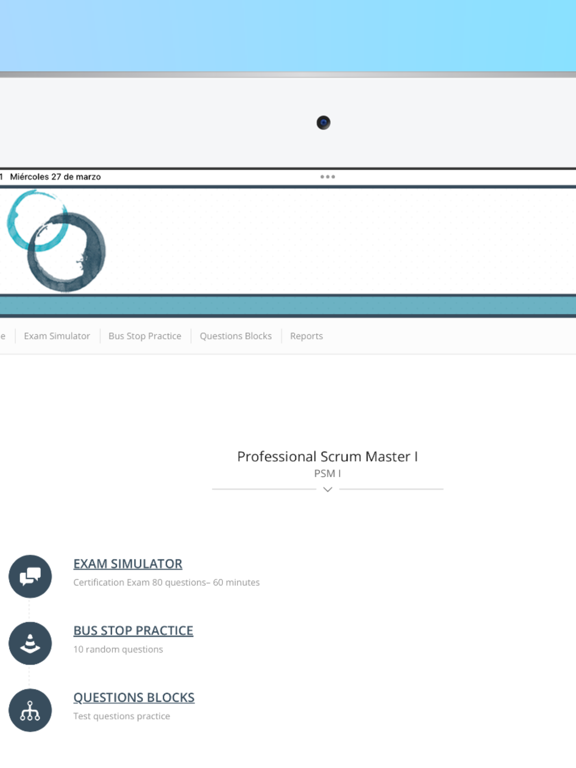
Task: Follow the EXAM SIMULATOR heading link
Action: pos(128,564)
